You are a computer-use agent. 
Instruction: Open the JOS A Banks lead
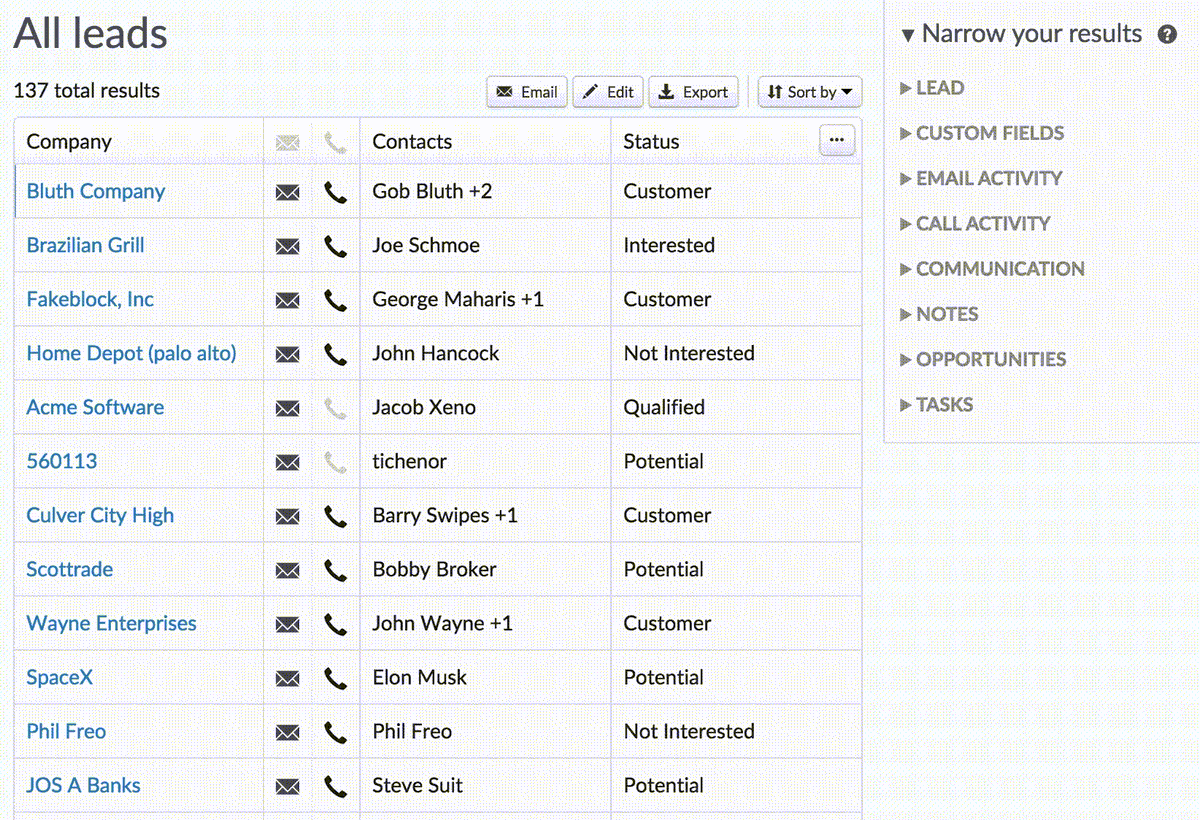(83, 785)
